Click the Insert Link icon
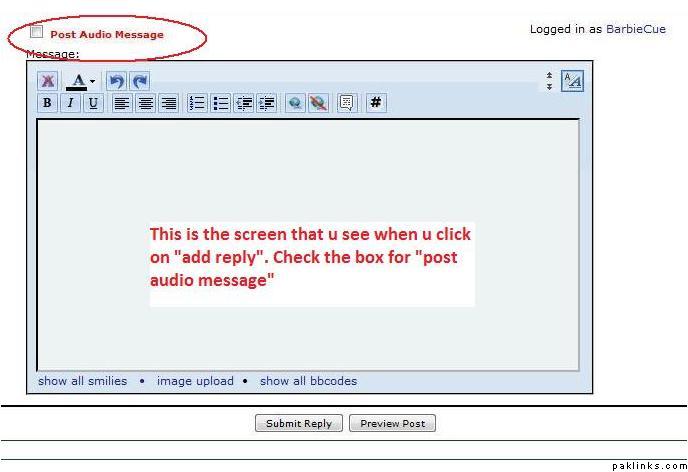The width and height of the screenshot is (688, 472). (295, 103)
